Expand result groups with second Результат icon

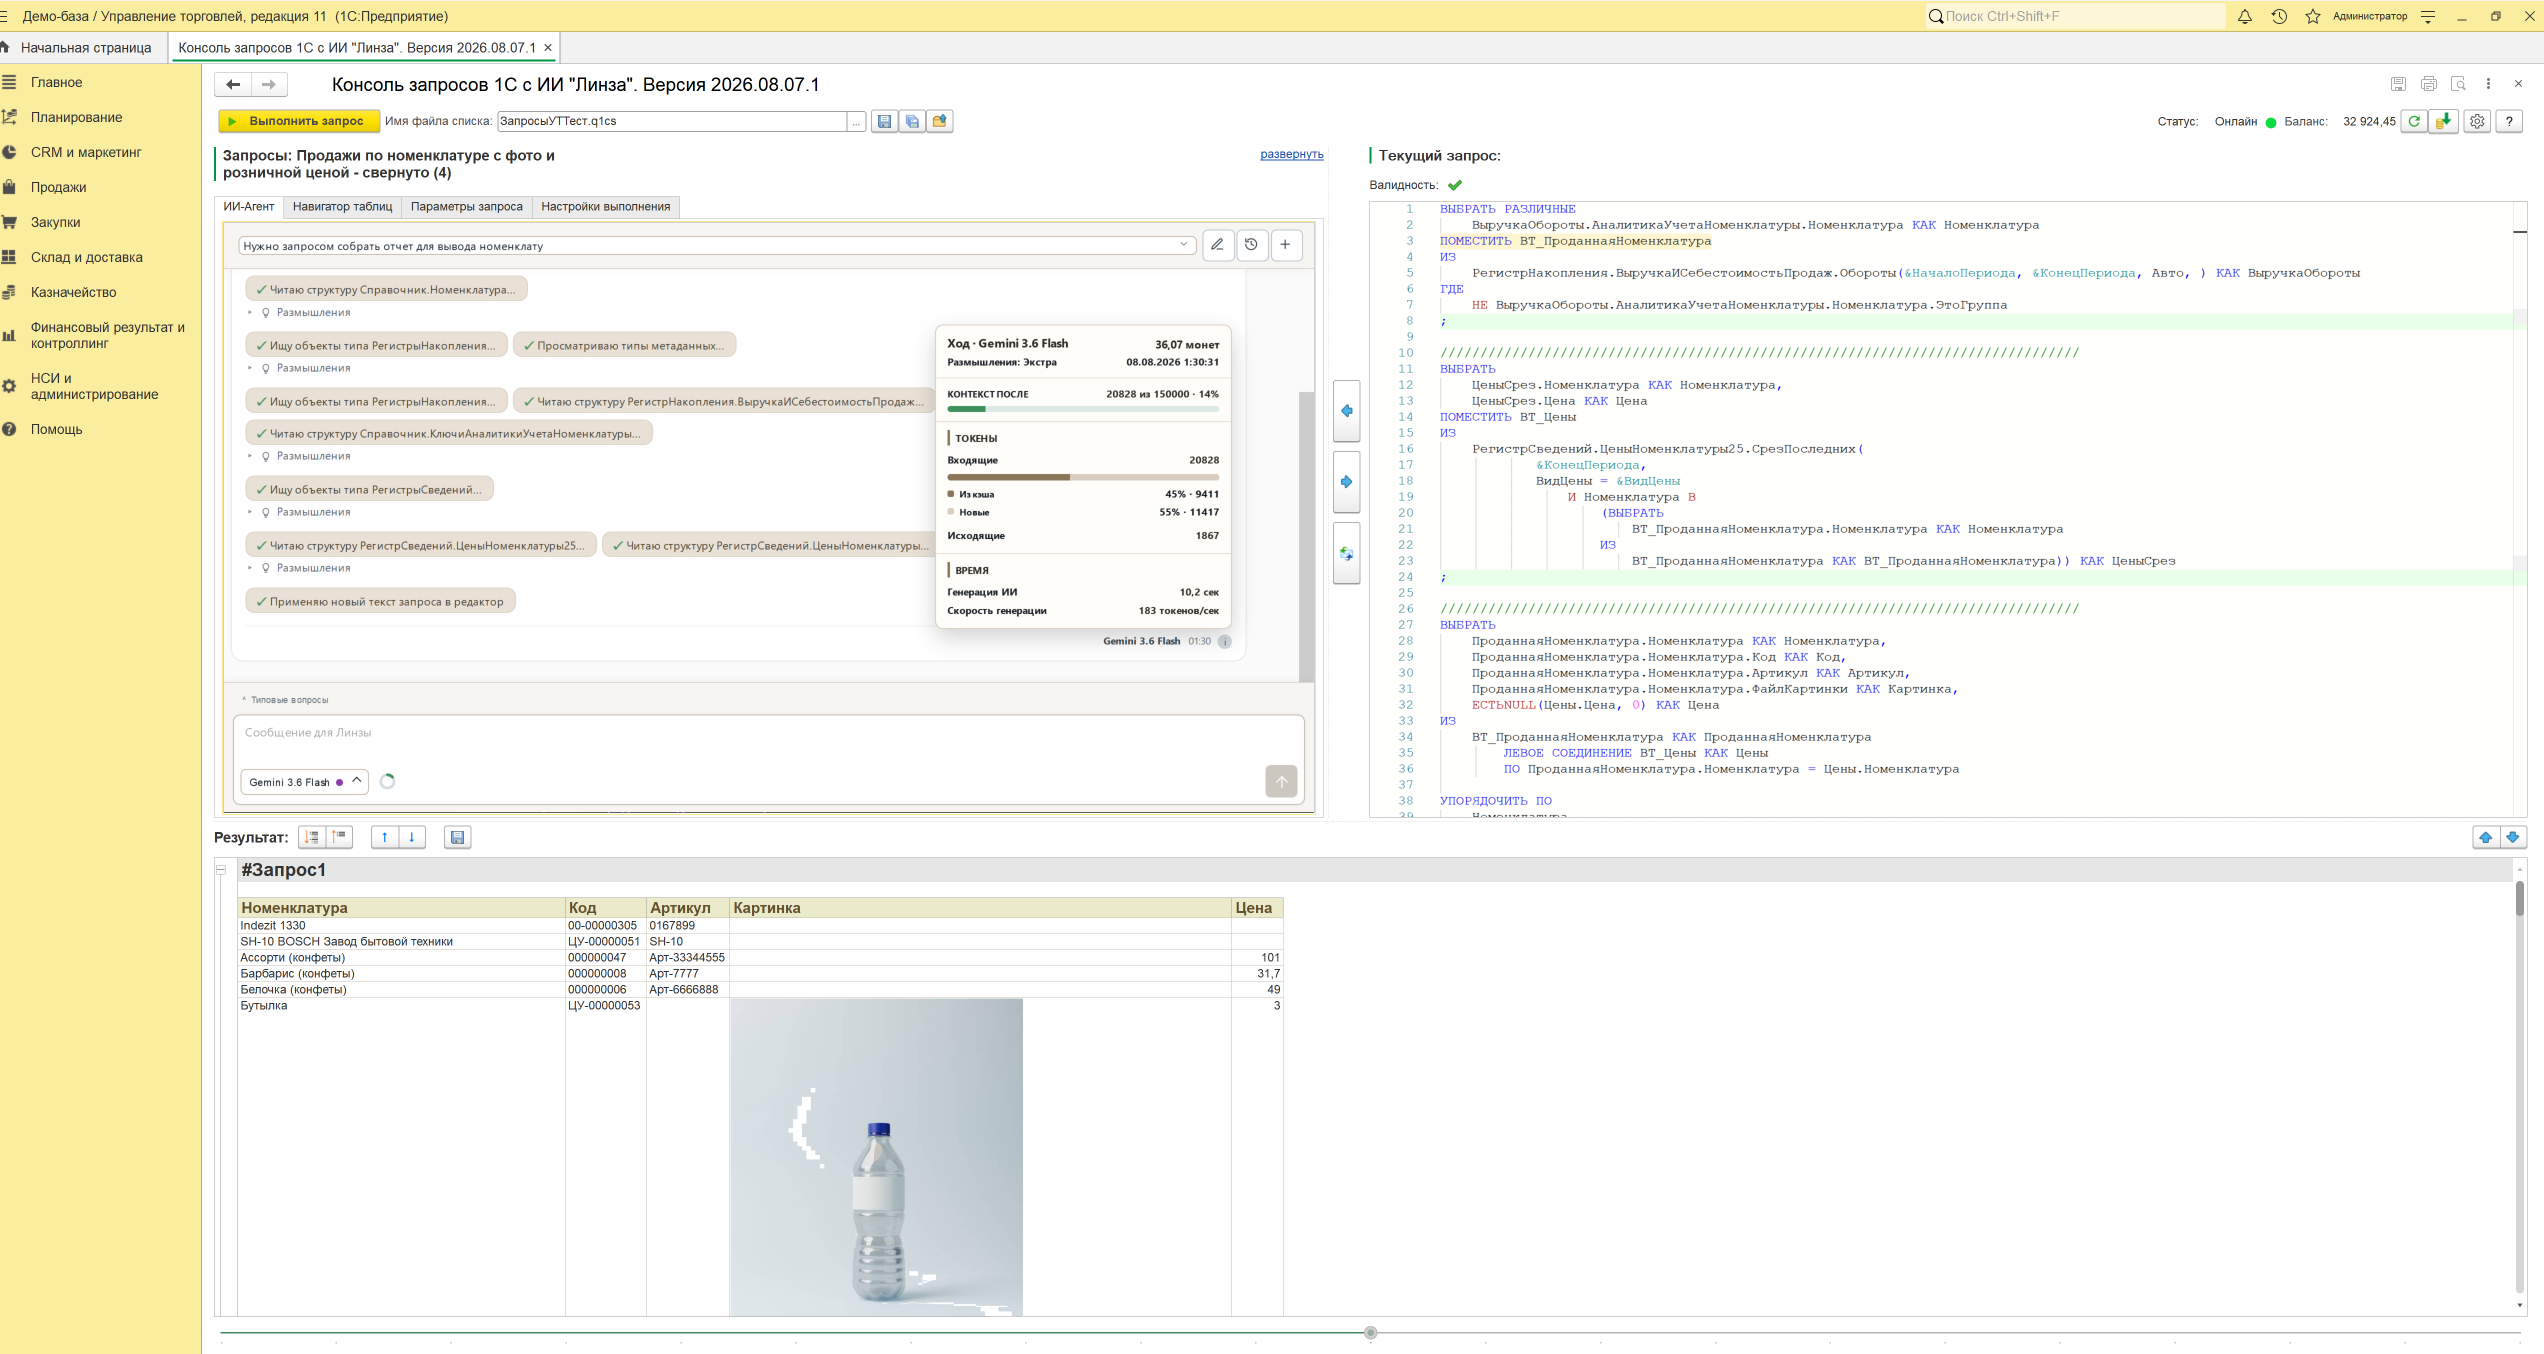click(x=340, y=838)
